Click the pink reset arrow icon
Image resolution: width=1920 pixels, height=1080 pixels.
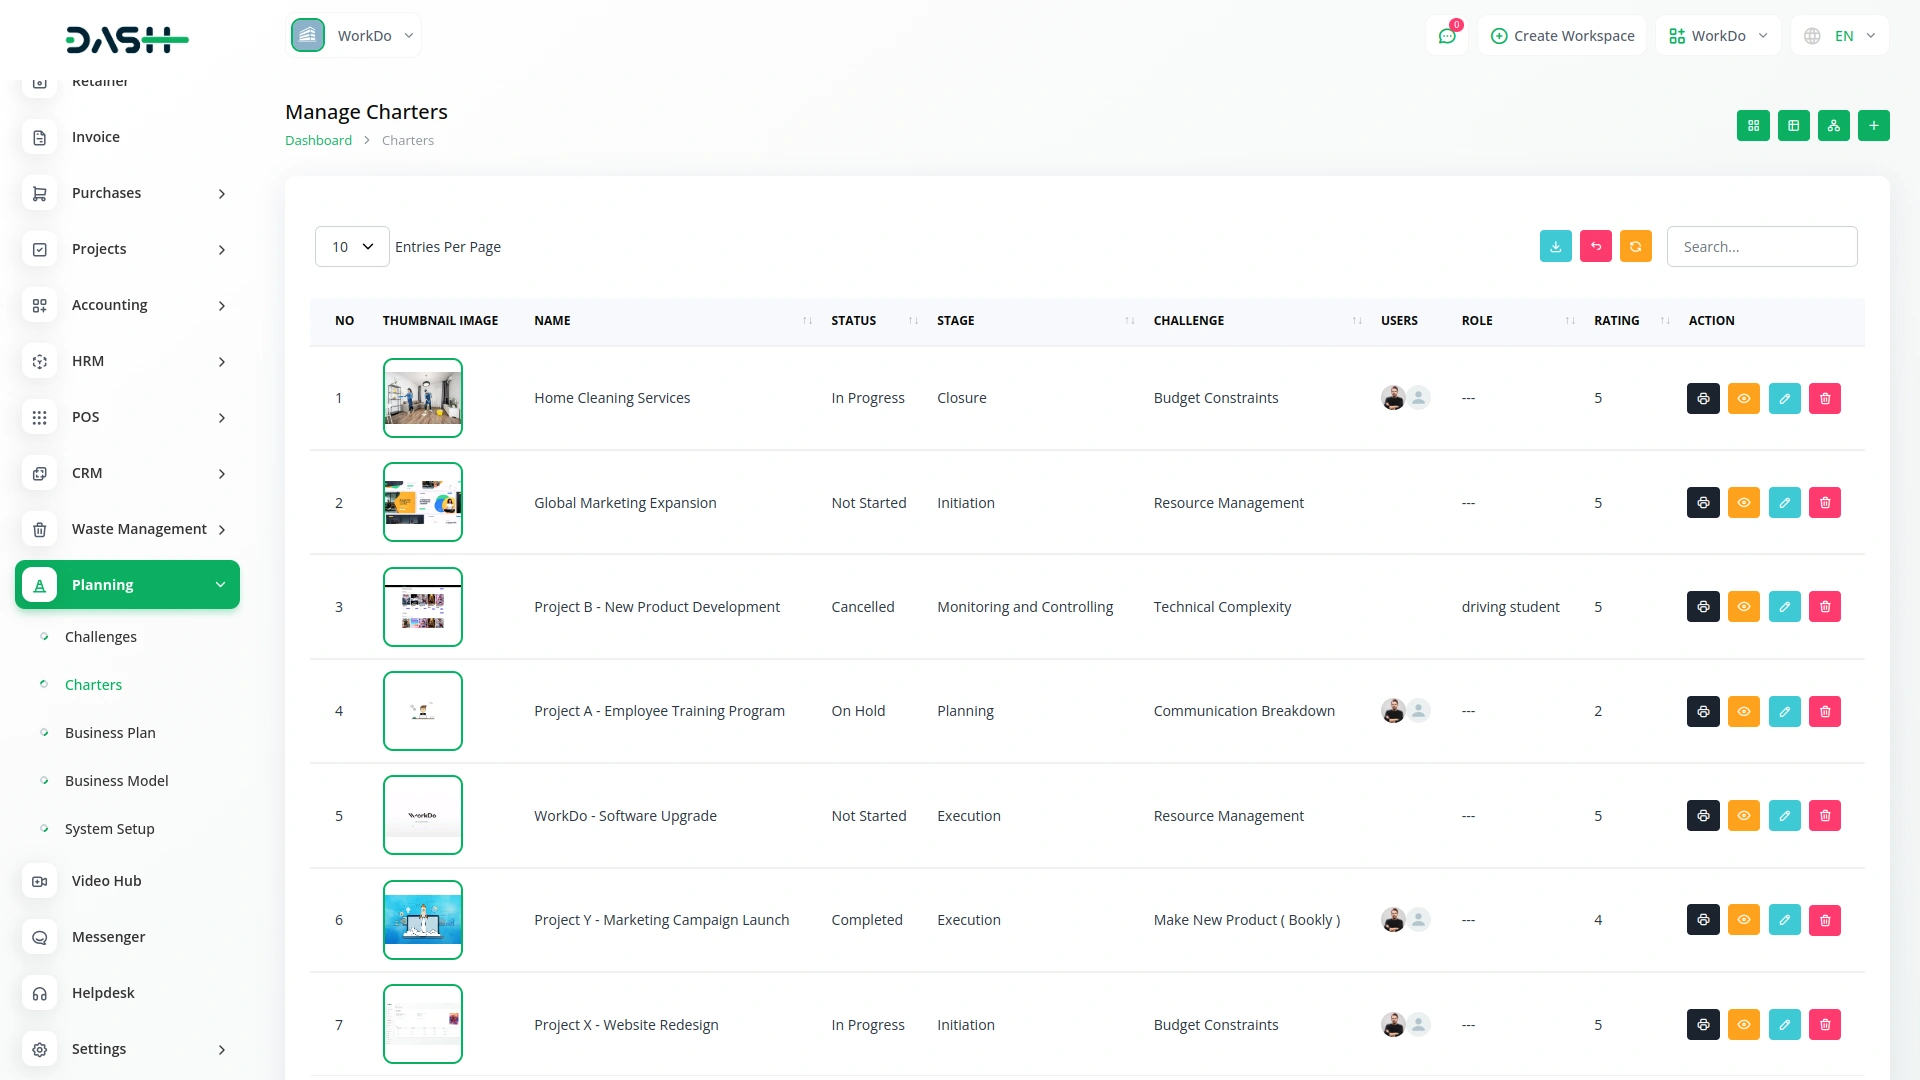point(1595,247)
